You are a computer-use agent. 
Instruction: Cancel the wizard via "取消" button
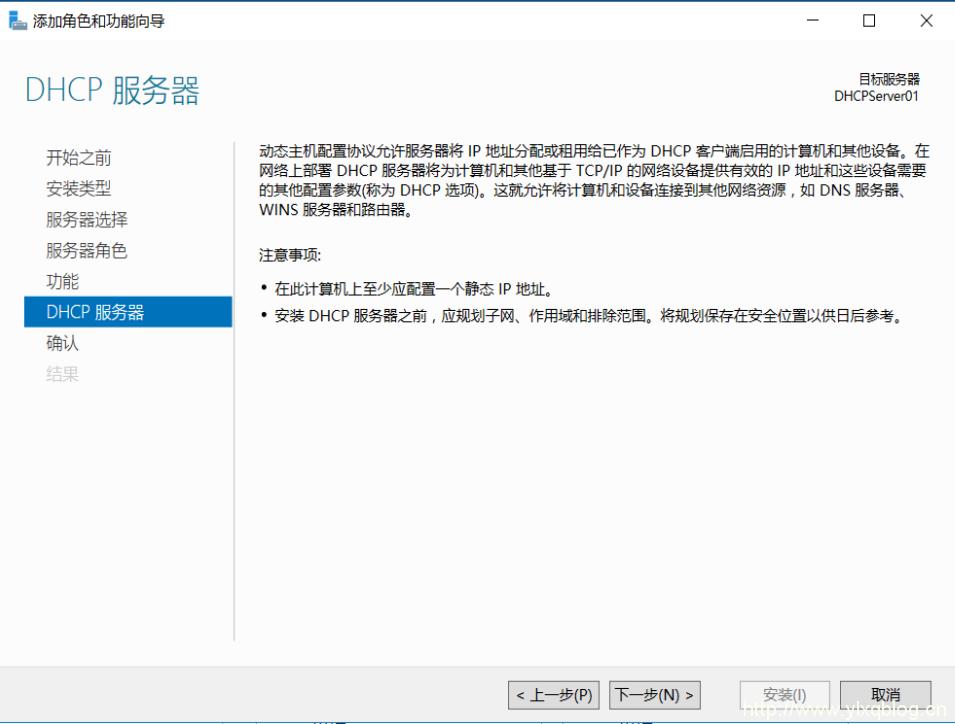coord(886,693)
